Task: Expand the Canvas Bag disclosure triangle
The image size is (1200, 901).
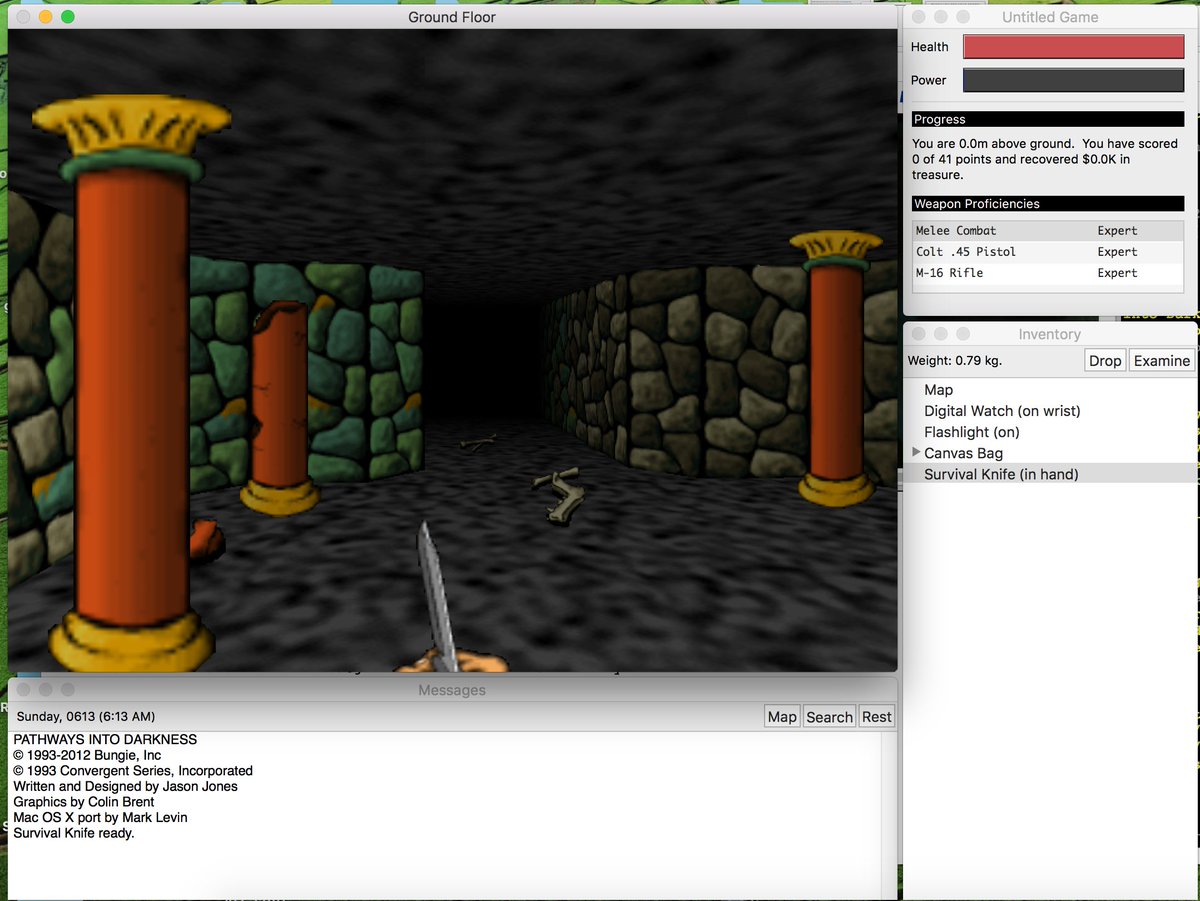Action: (916, 453)
